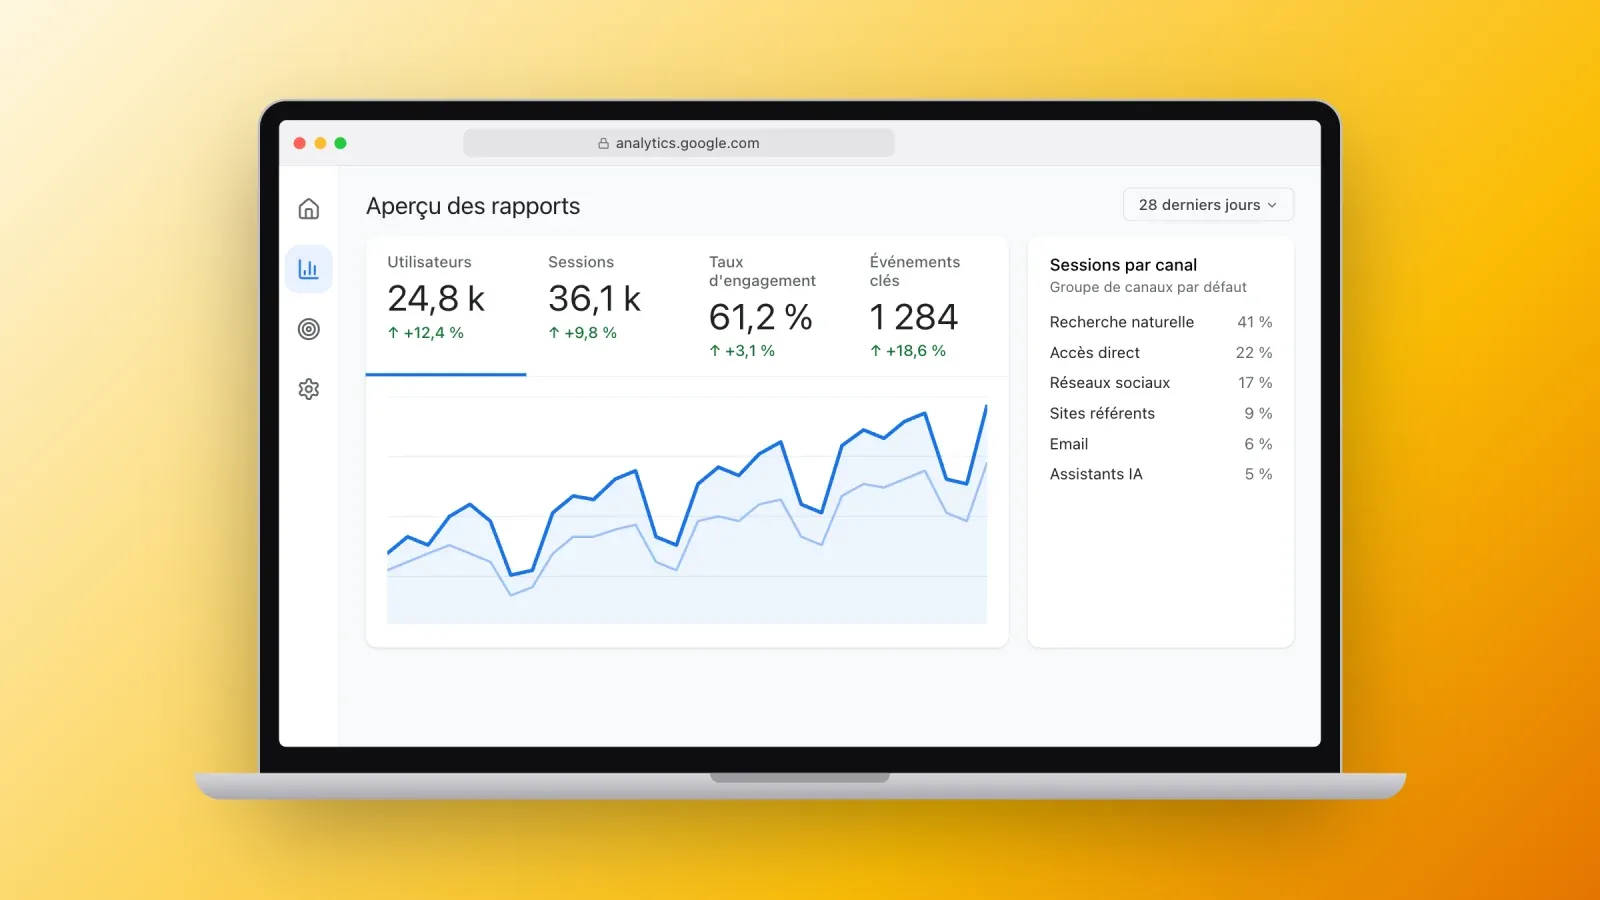Click the 5 % share value
The width and height of the screenshot is (1600, 900).
pos(1259,474)
